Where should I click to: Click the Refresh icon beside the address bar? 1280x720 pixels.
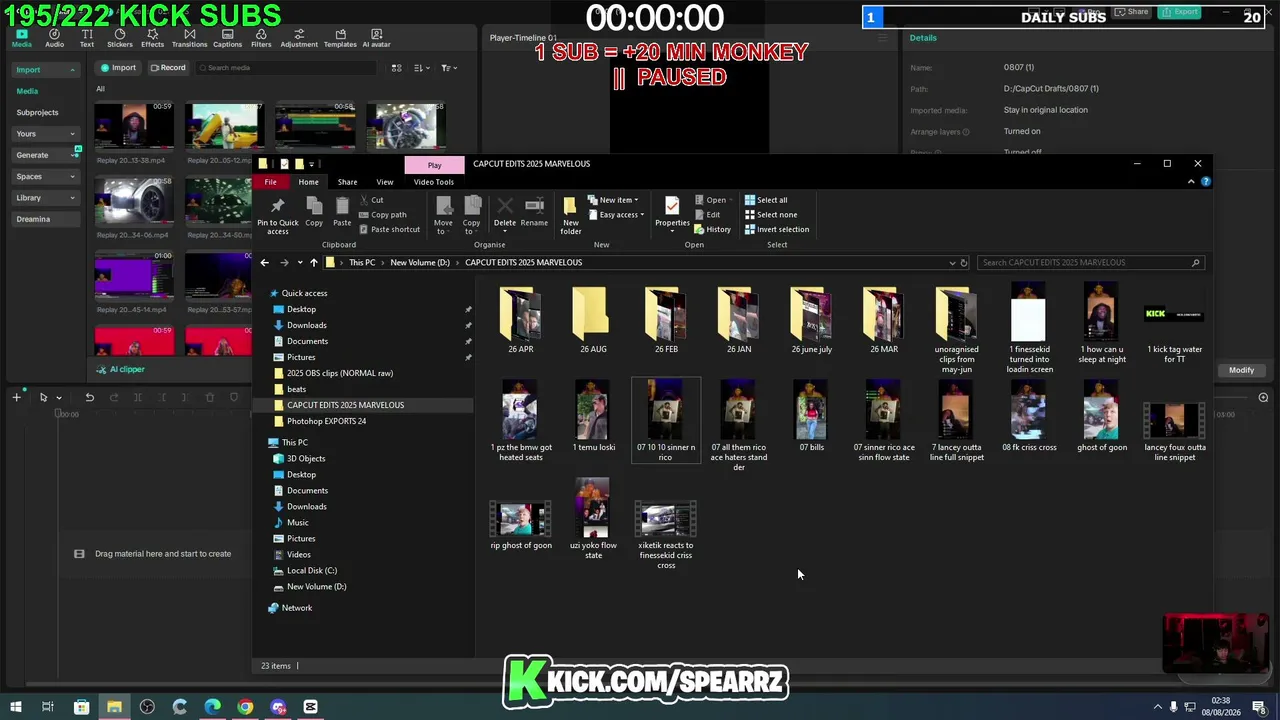click(x=964, y=263)
